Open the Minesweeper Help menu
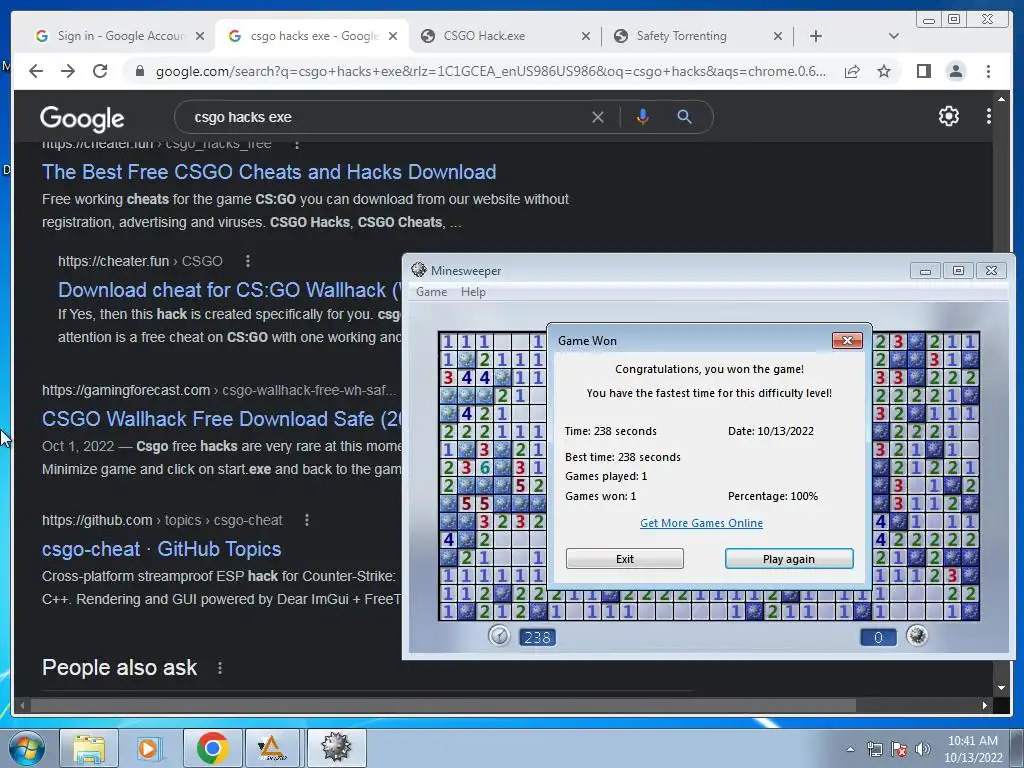 pyautogui.click(x=473, y=292)
